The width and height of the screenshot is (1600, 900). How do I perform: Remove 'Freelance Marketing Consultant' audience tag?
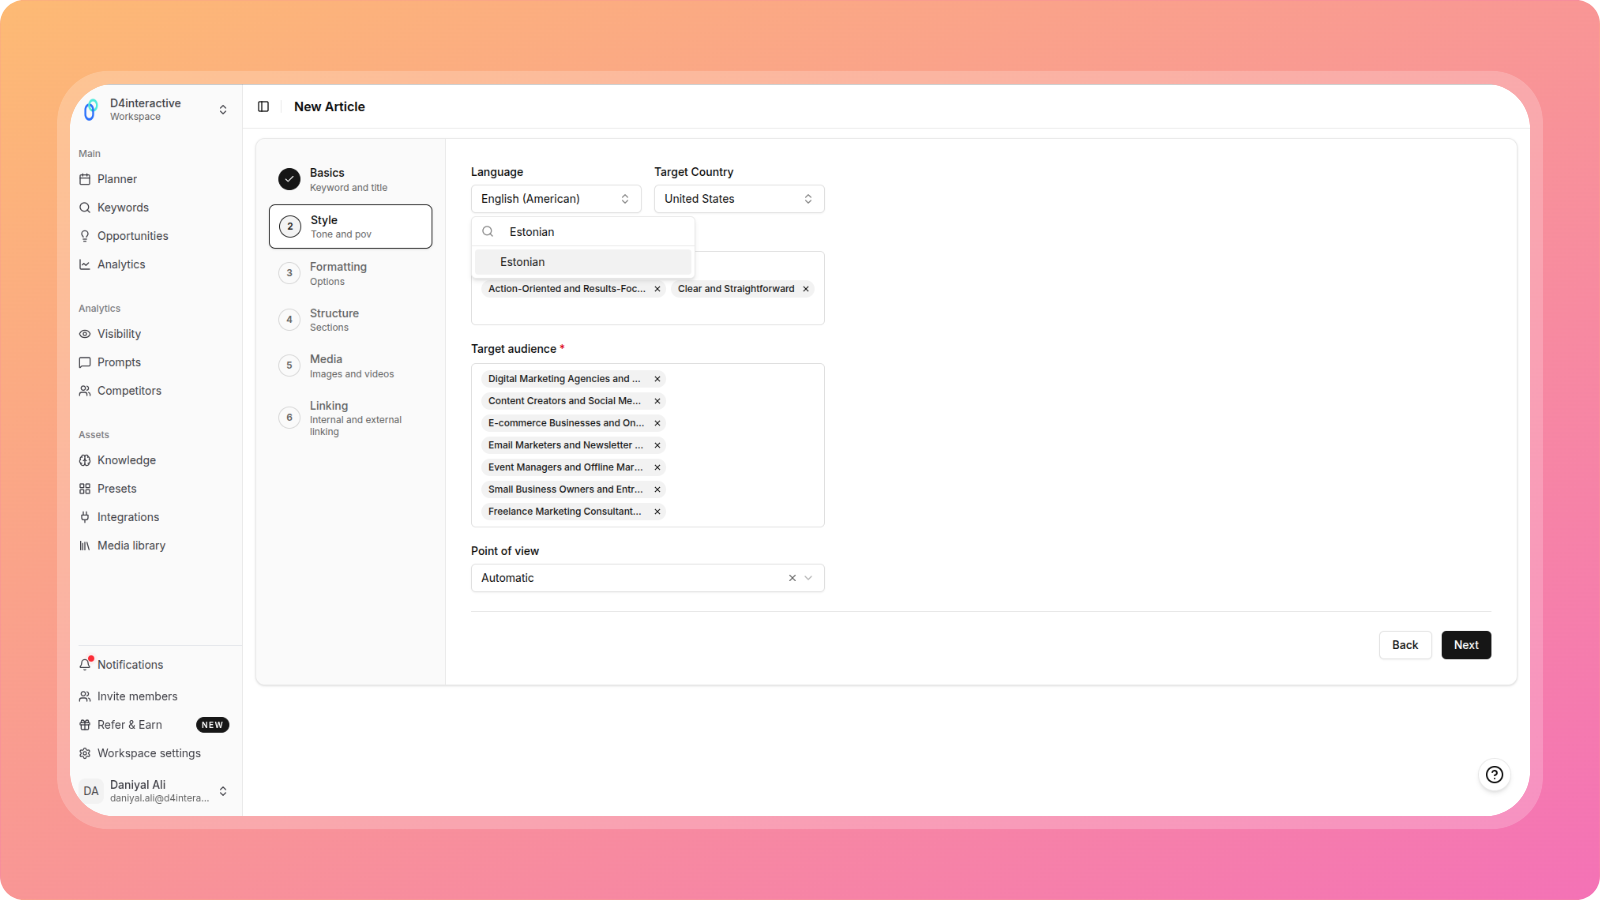tap(657, 512)
